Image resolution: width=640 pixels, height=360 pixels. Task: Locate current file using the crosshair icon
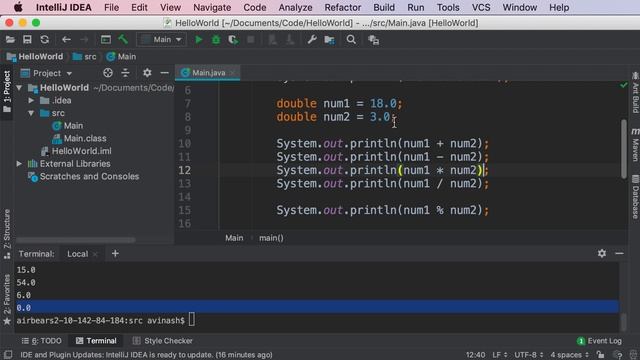pyautogui.click(x=108, y=73)
